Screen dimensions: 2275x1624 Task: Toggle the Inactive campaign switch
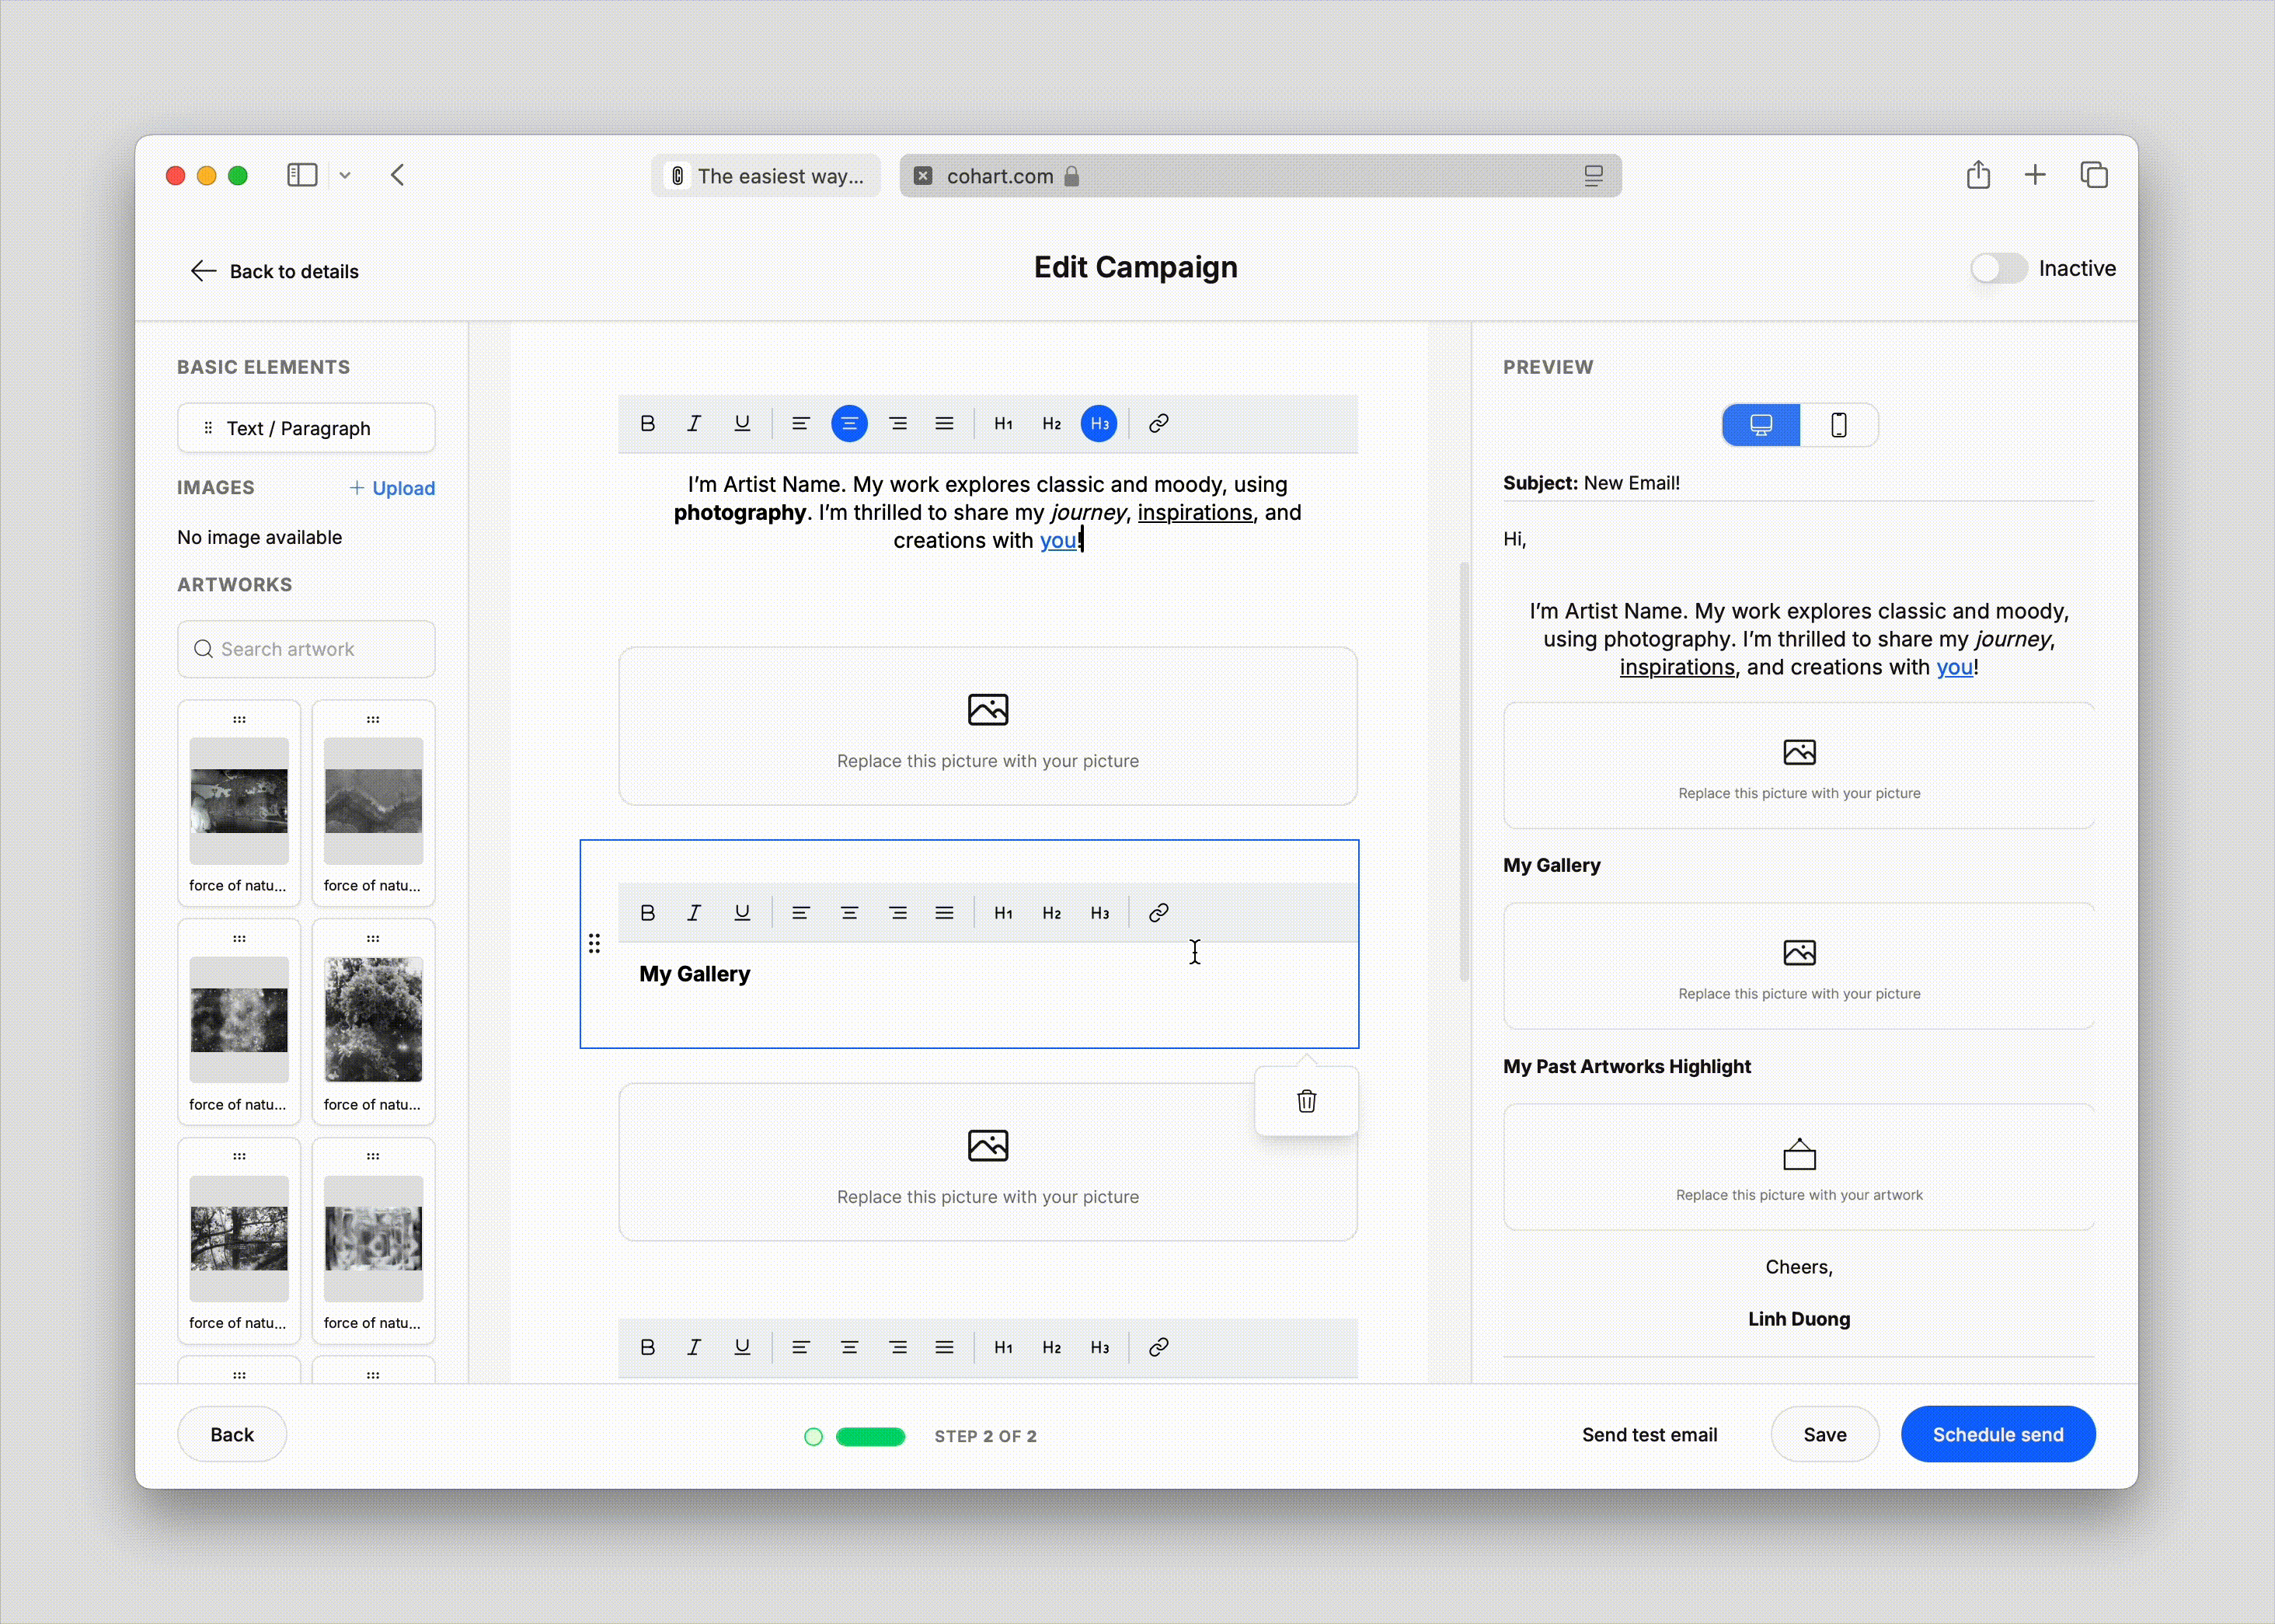(x=1999, y=268)
